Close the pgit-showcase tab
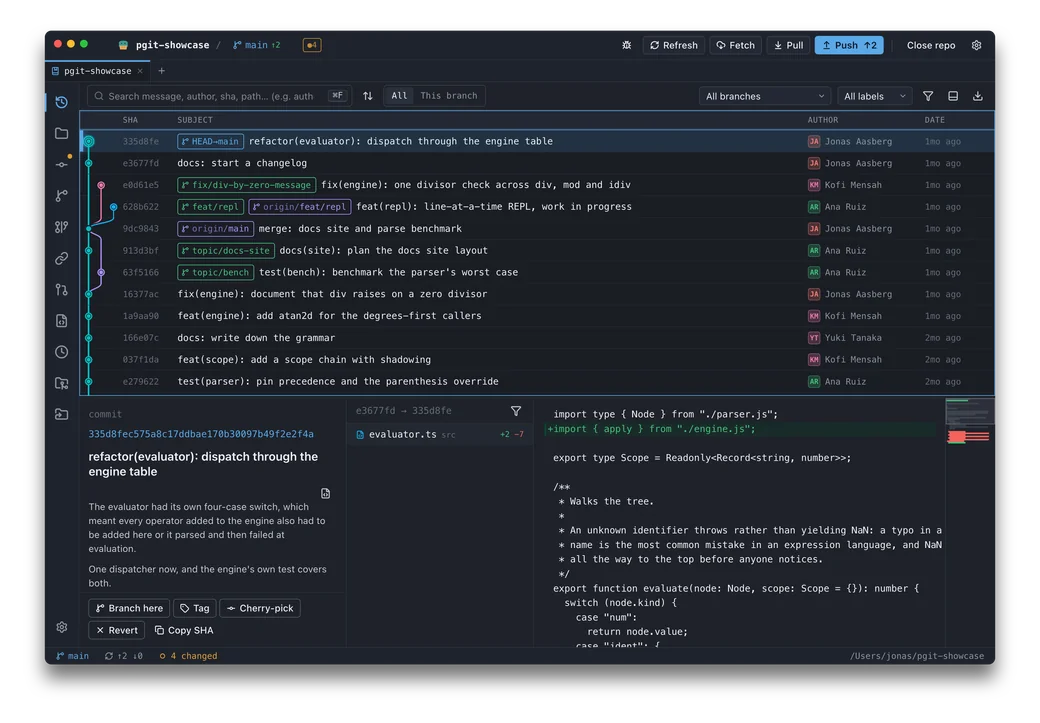Screen dimensions: 1040x723 (140, 71)
